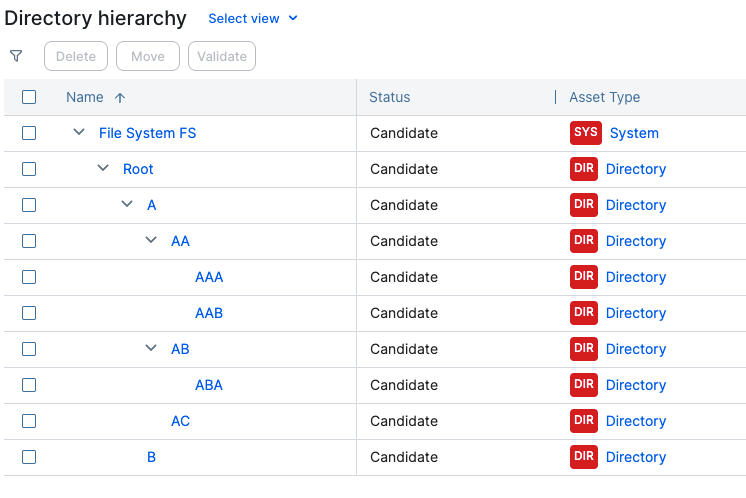
Task: Check the ABA row checkbox
Action: tap(29, 385)
